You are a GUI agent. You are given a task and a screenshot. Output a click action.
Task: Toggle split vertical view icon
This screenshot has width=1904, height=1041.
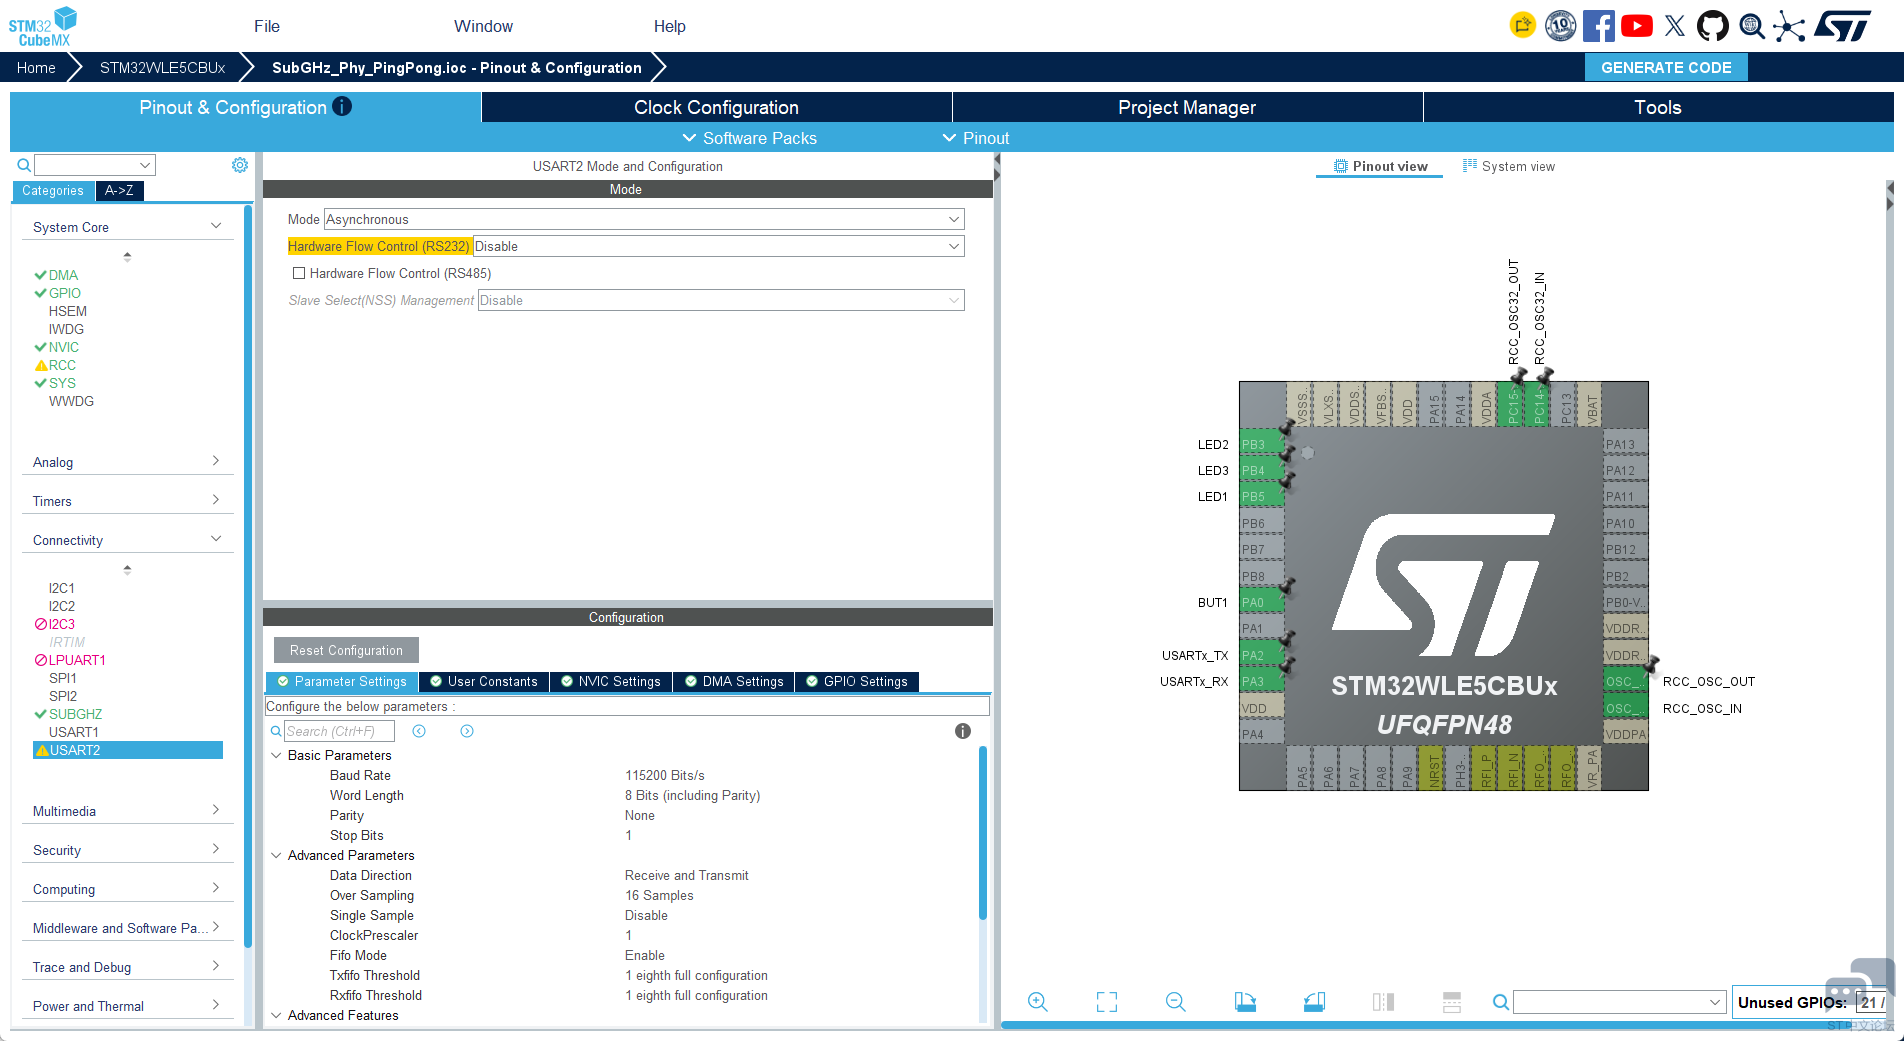tap(1383, 1002)
